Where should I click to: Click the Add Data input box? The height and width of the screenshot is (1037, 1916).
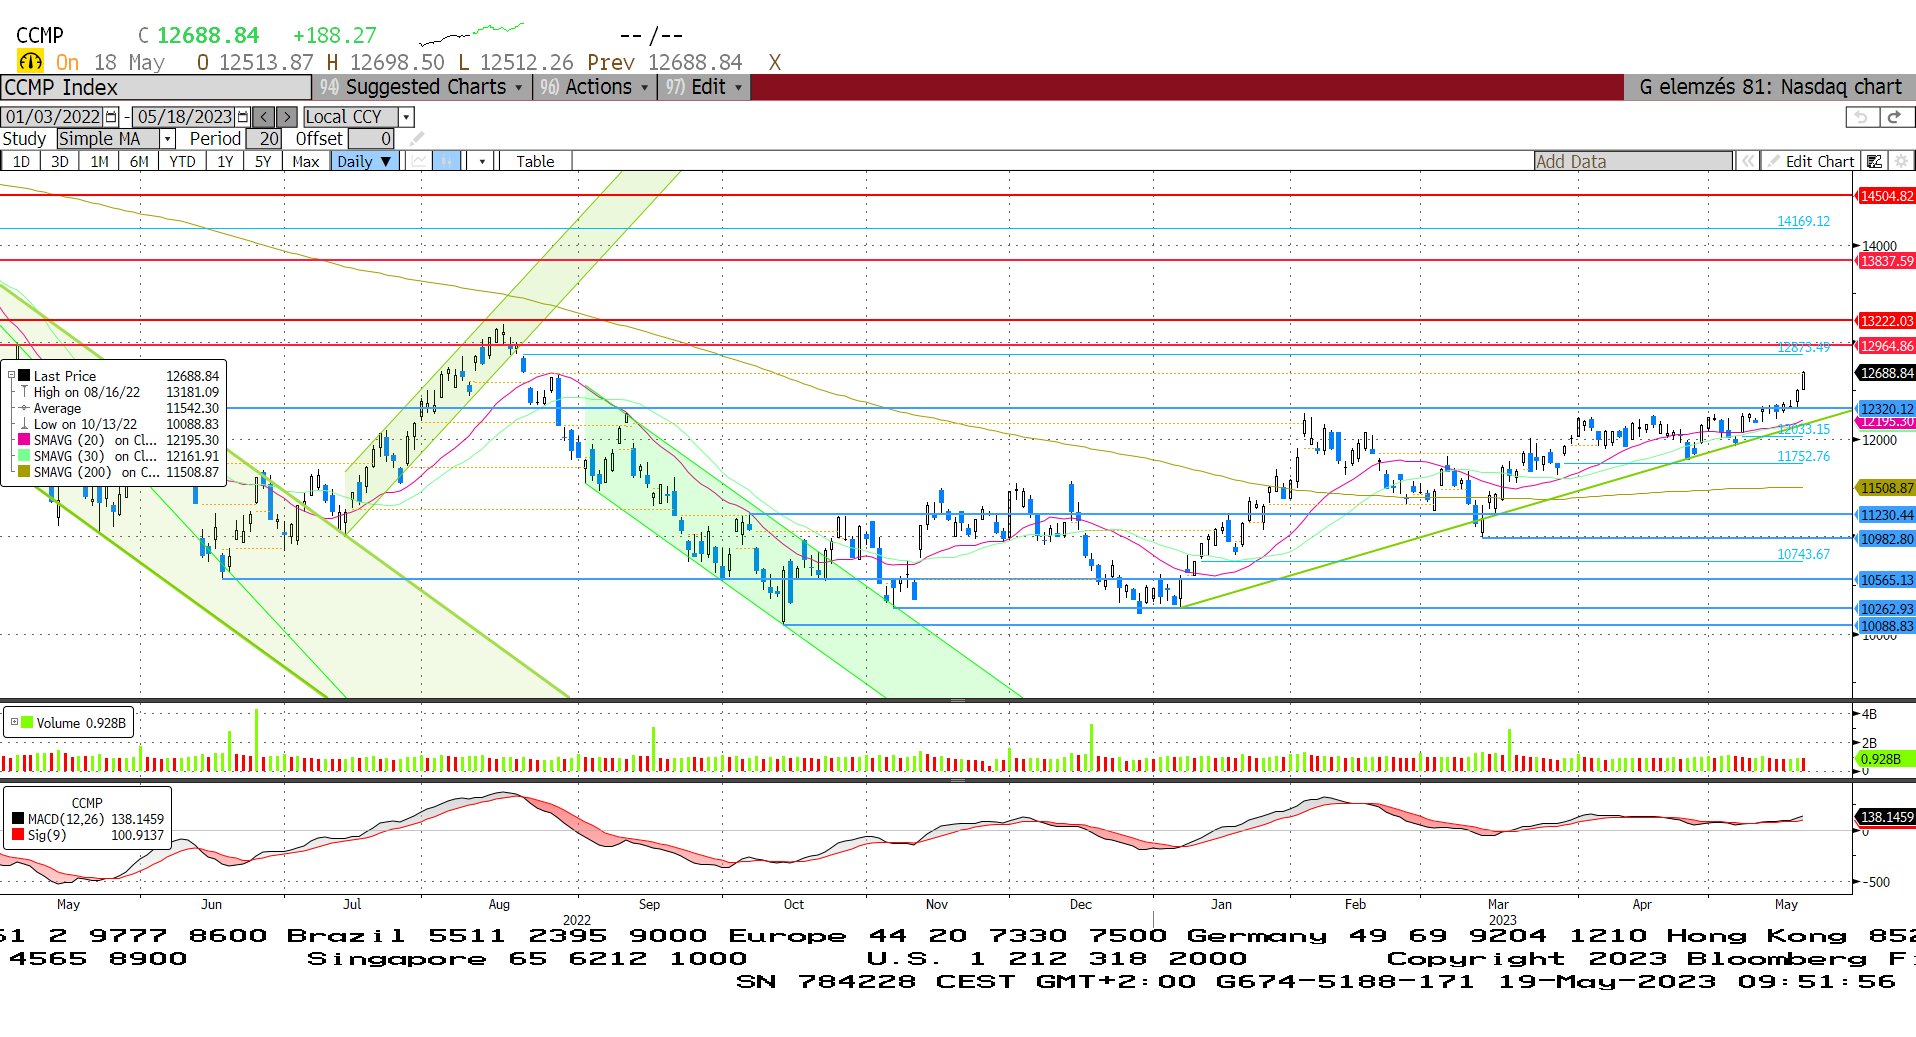pos(1633,161)
